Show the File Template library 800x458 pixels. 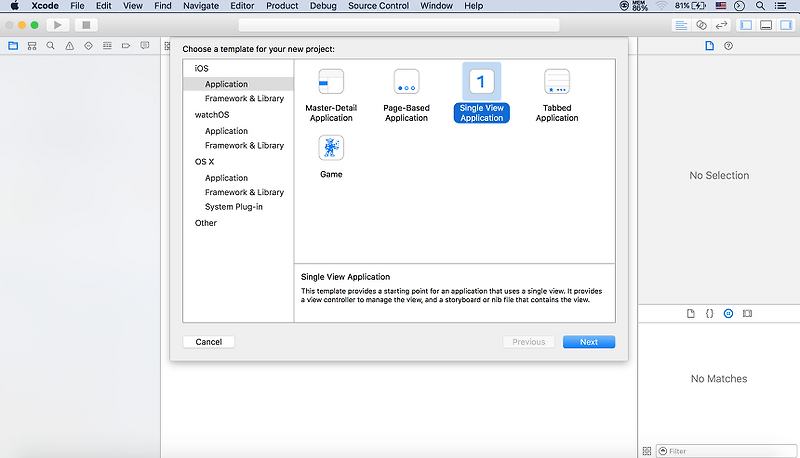tap(691, 314)
